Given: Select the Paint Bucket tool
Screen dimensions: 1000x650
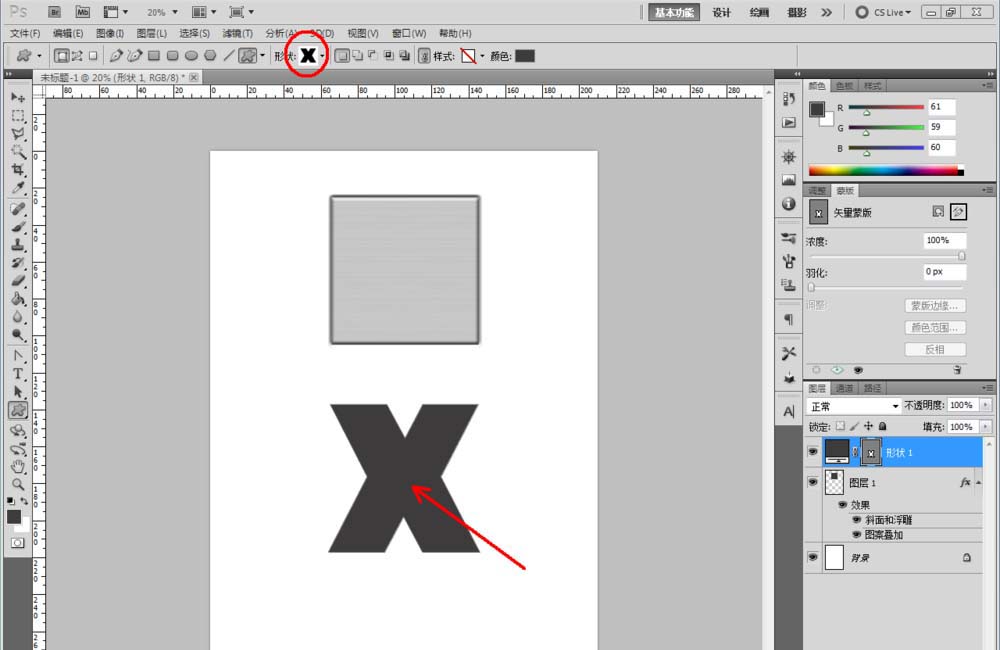Looking at the screenshot, I should tap(18, 298).
